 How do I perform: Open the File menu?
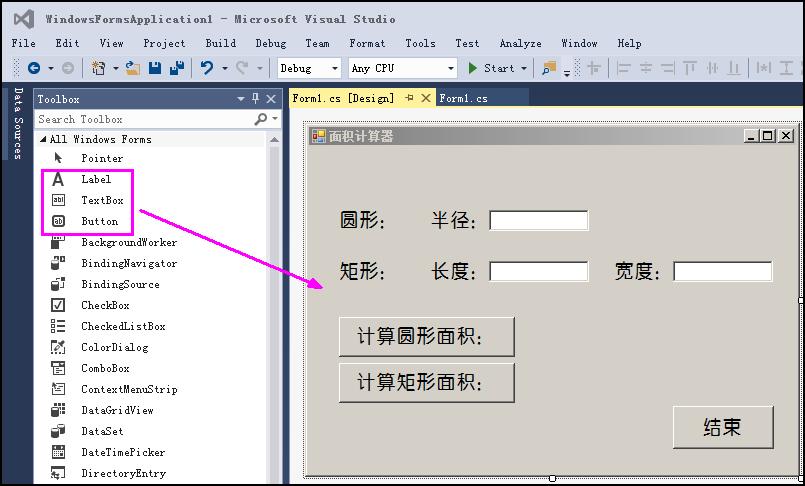point(24,43)
